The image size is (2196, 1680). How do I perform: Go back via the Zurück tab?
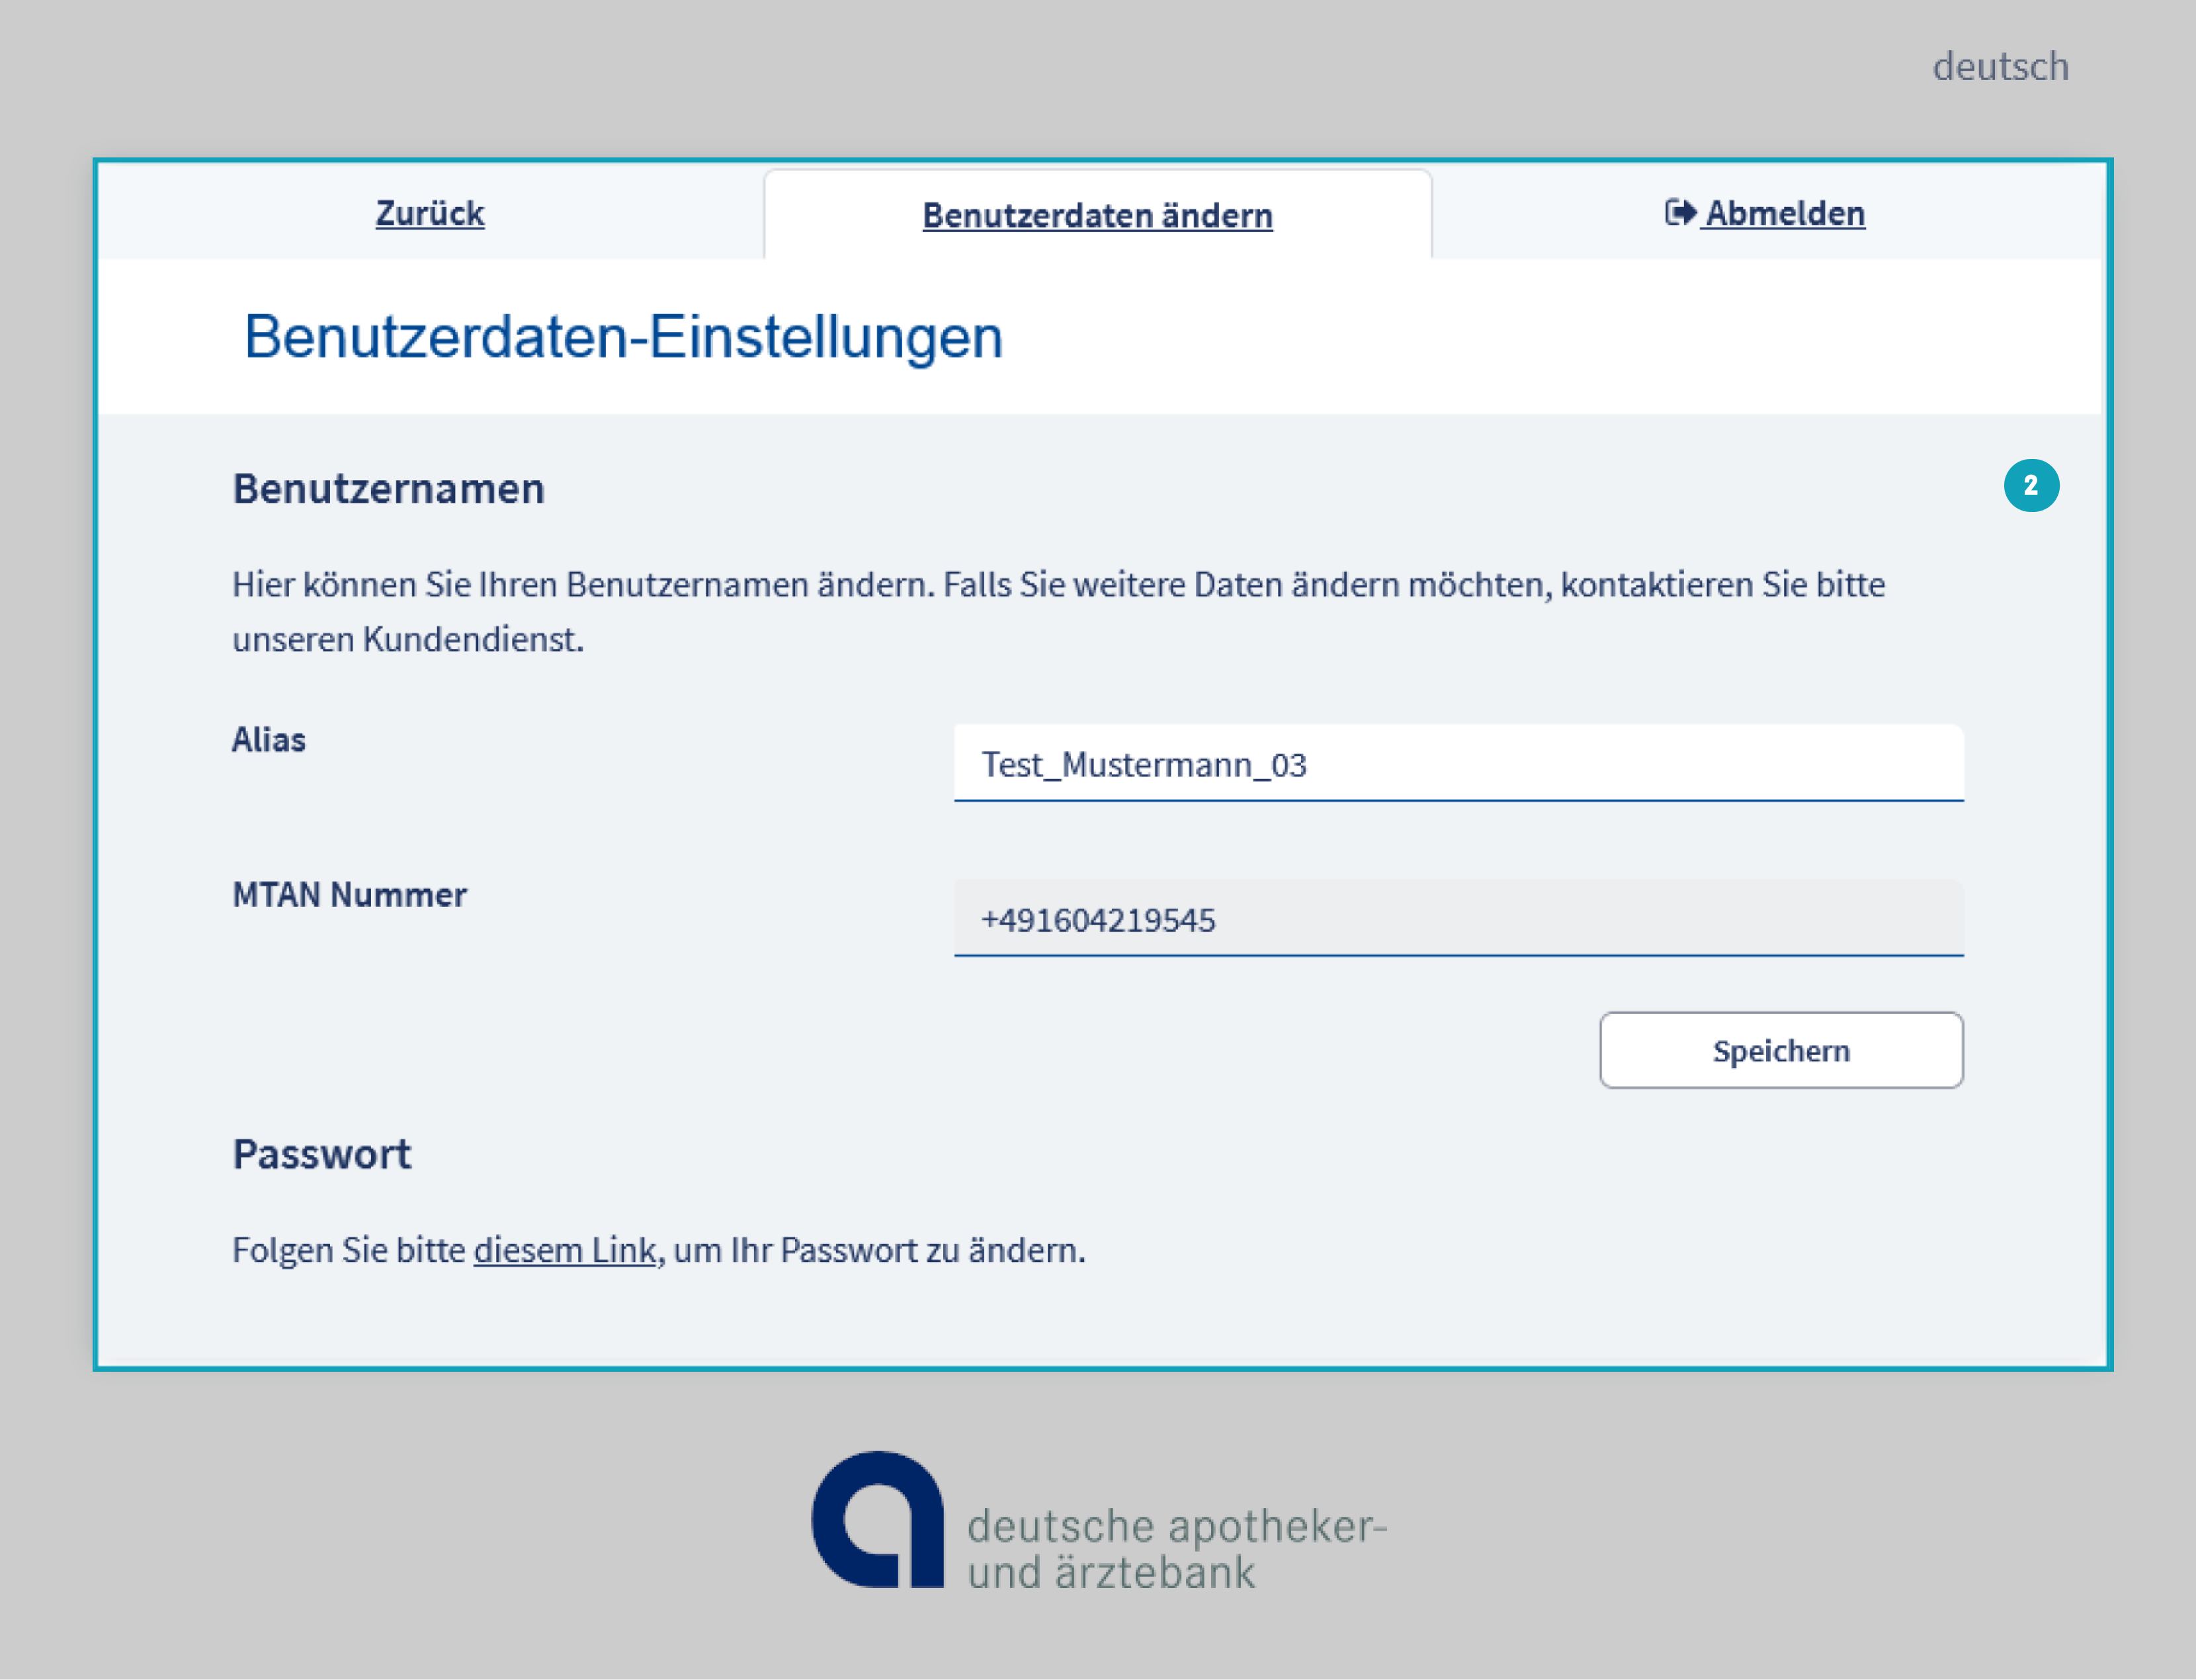click(430, 213)
